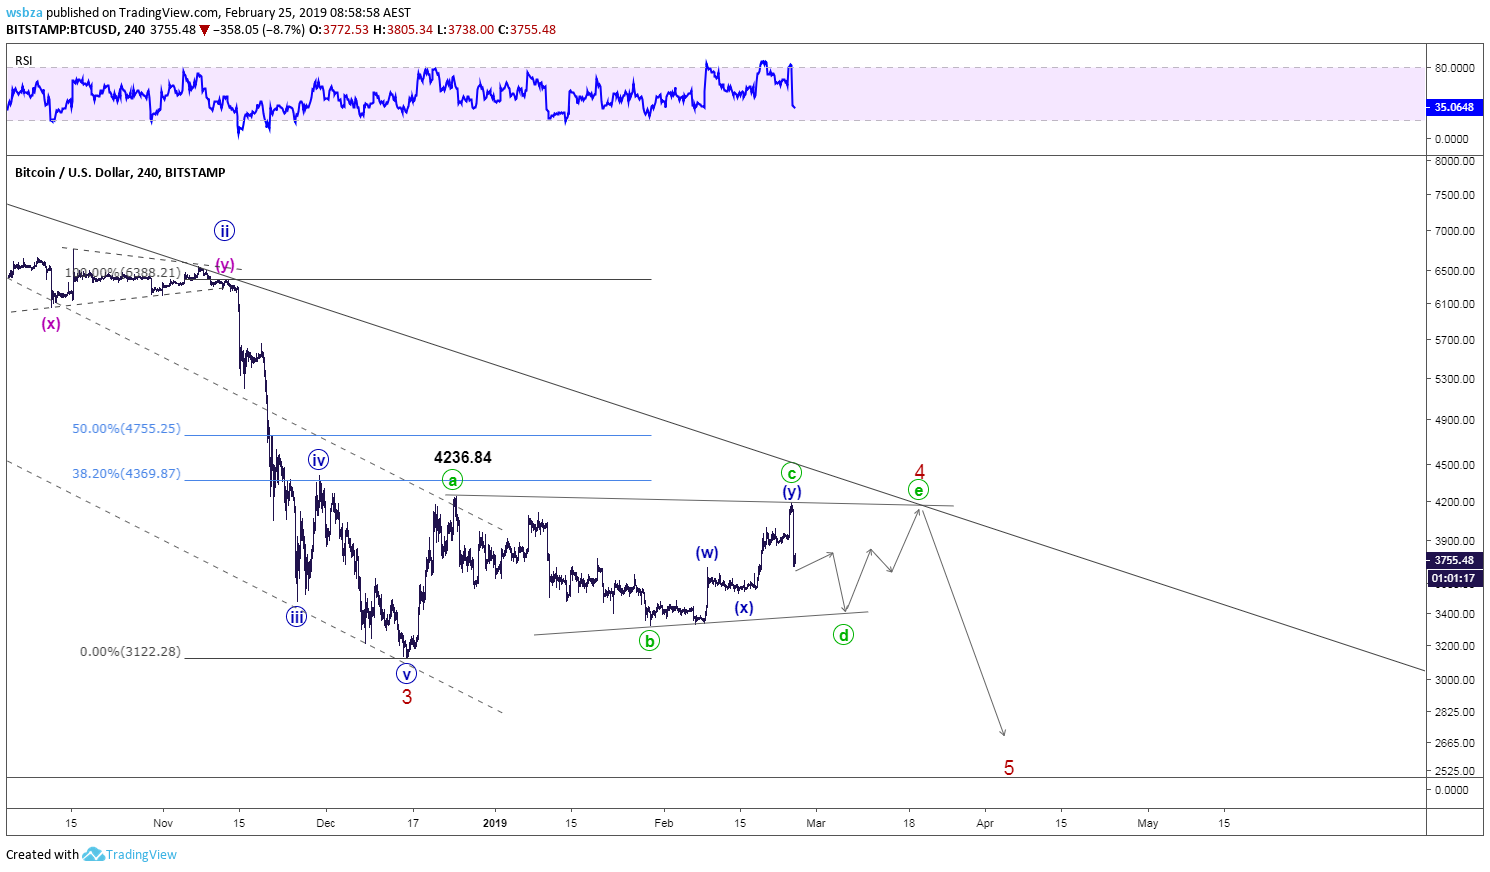The width and height of the screenshot is (1490, 872).
Task: Click the green circled wave d label
Action: (x=844, y=634)
